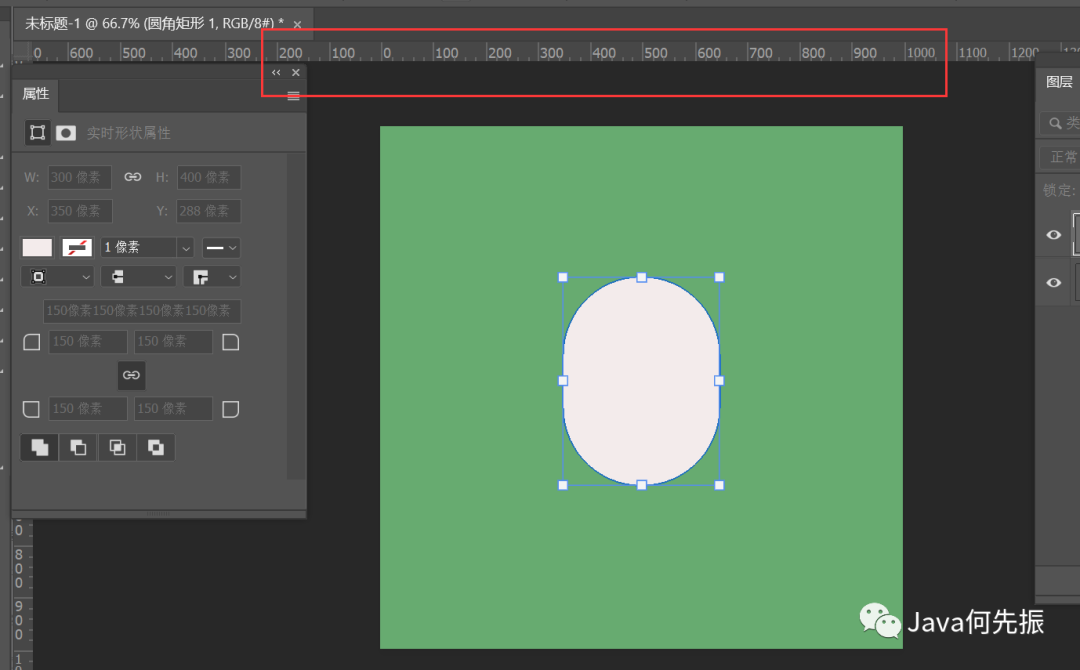Click the subtract front shape icon
The height and width of the screenshot is (670, 1080).
click(78, 447)
